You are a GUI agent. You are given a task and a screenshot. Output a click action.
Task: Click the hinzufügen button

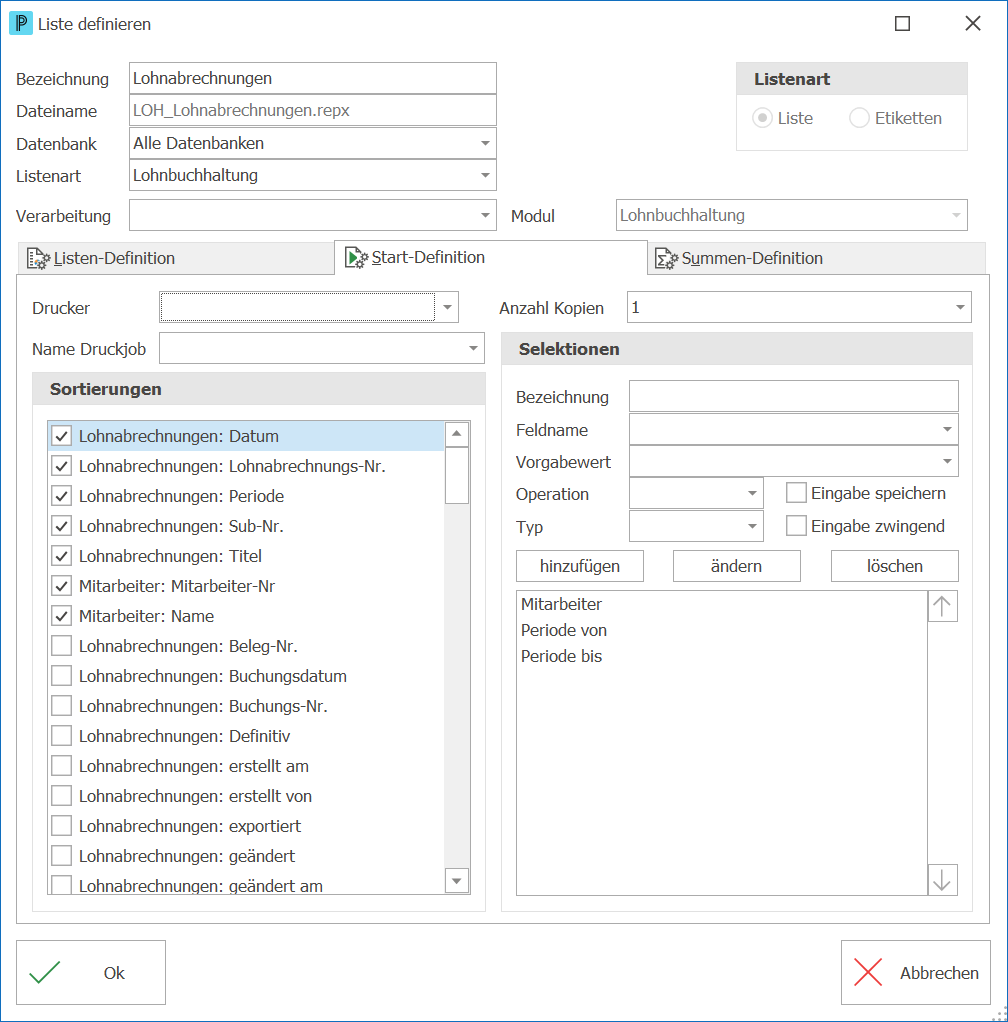pyautogui.click(x=580, y=566)
